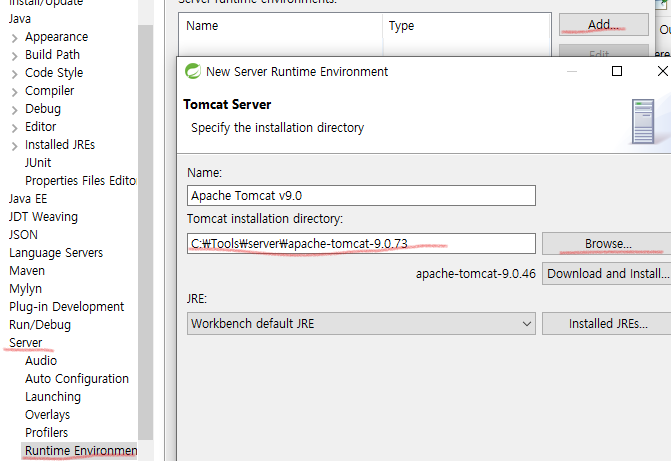The height and width of the screenshot is (462, 671).
Task: Open the Compiler preference page
Action: point(49,91)
